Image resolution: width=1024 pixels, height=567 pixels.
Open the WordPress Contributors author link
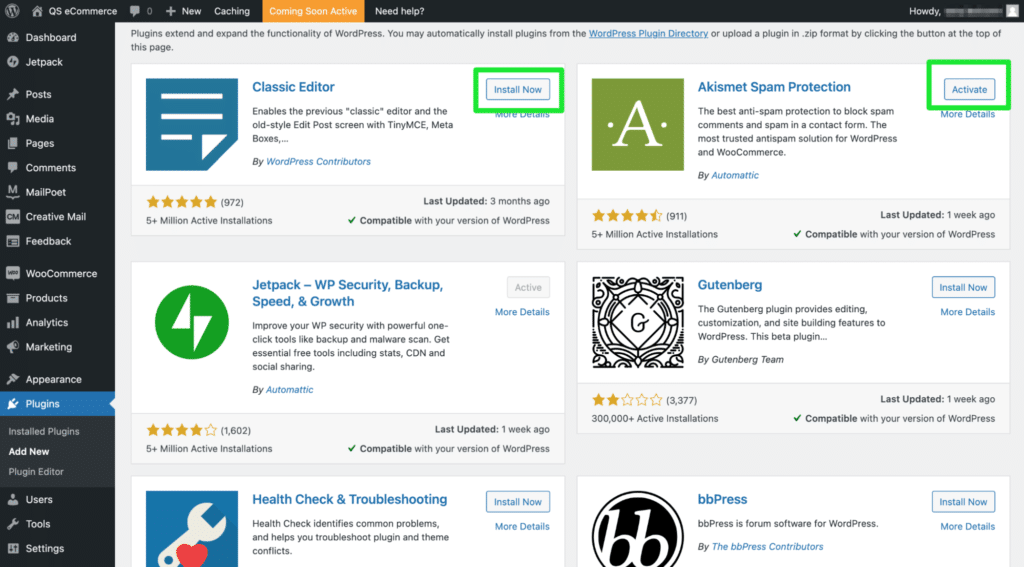pyautogui.click(x=318, y=161)
